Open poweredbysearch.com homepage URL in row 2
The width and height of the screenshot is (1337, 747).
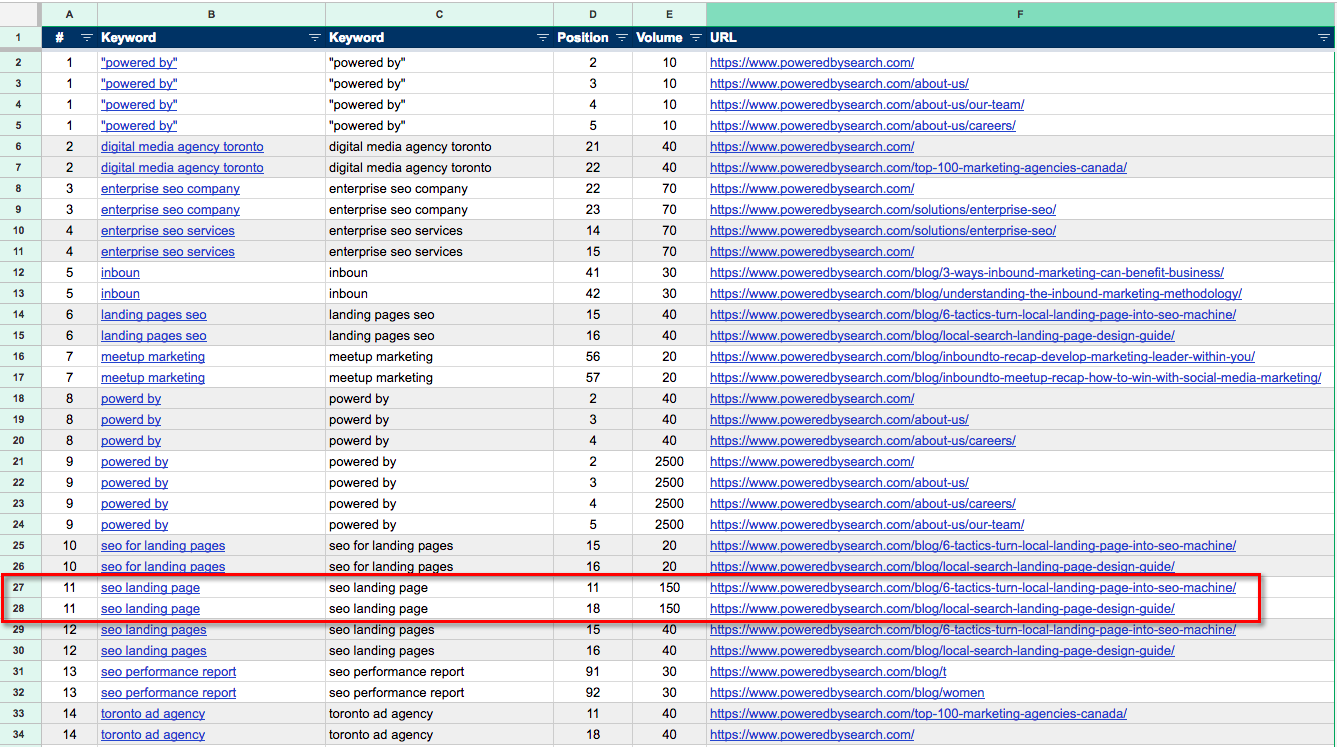812,63
